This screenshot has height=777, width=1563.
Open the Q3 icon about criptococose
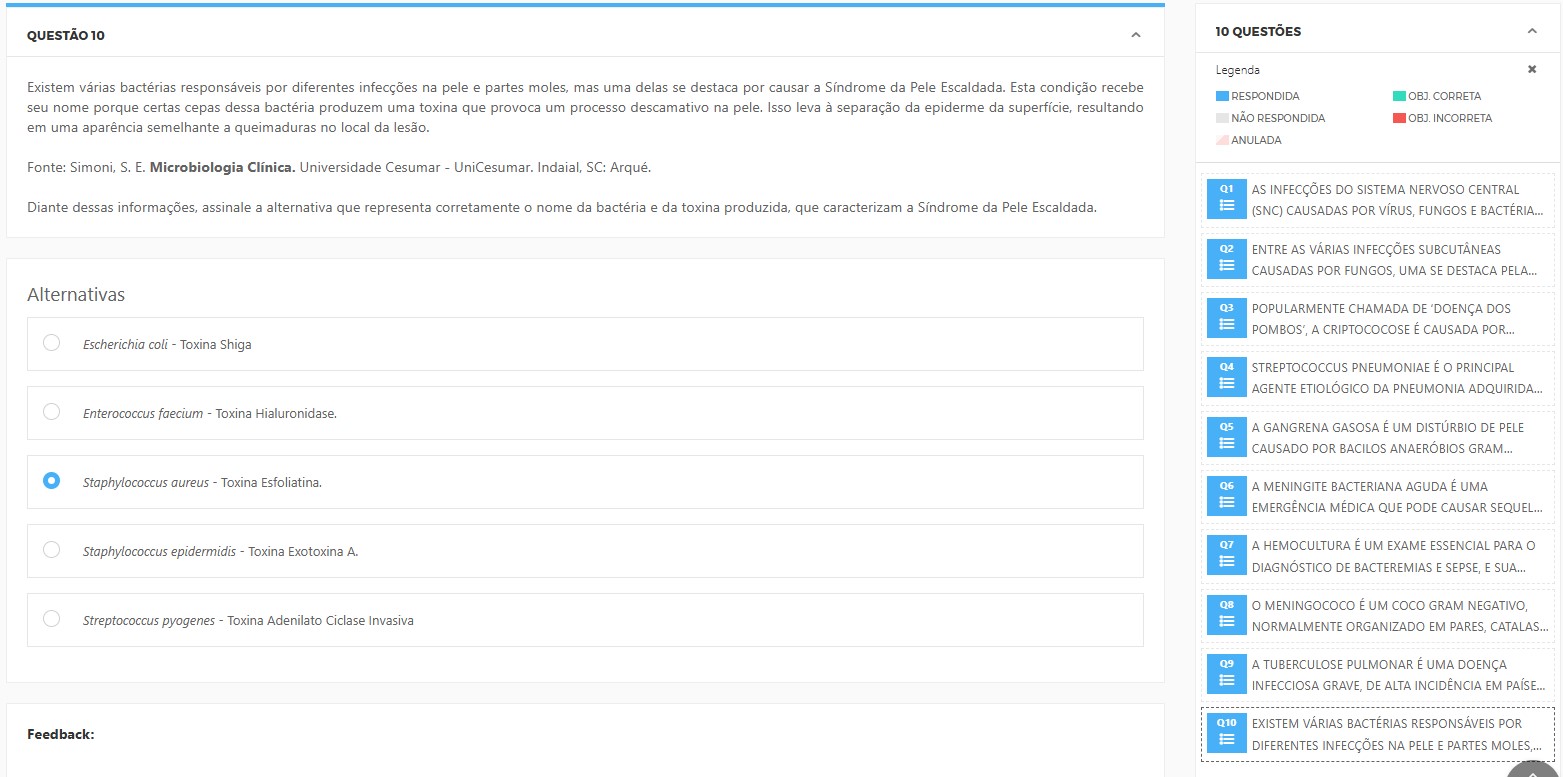coord(1226,319)
